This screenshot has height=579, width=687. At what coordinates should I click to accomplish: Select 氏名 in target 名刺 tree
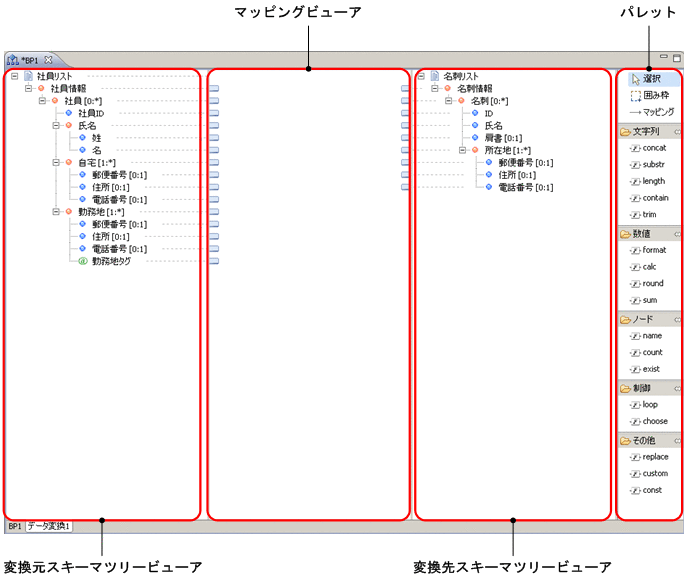[x=493, y=126]
